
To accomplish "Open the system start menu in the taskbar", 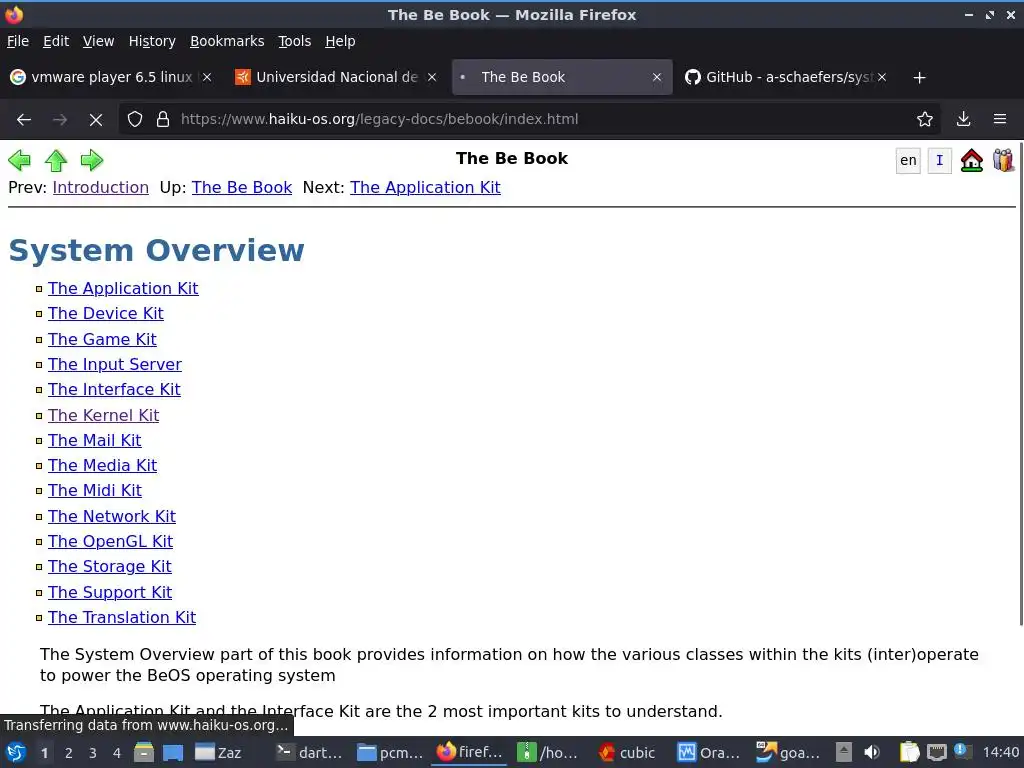I will 16,753.
